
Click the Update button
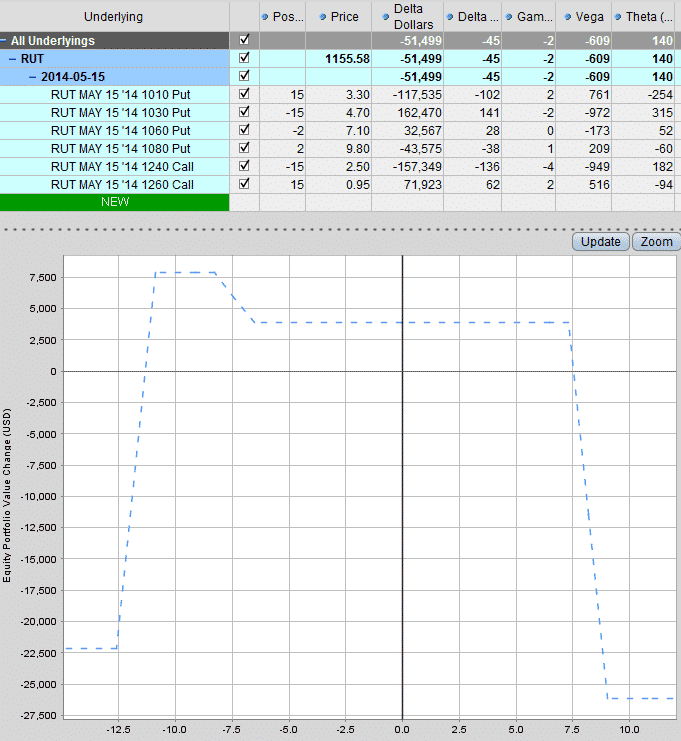(601, 241)
